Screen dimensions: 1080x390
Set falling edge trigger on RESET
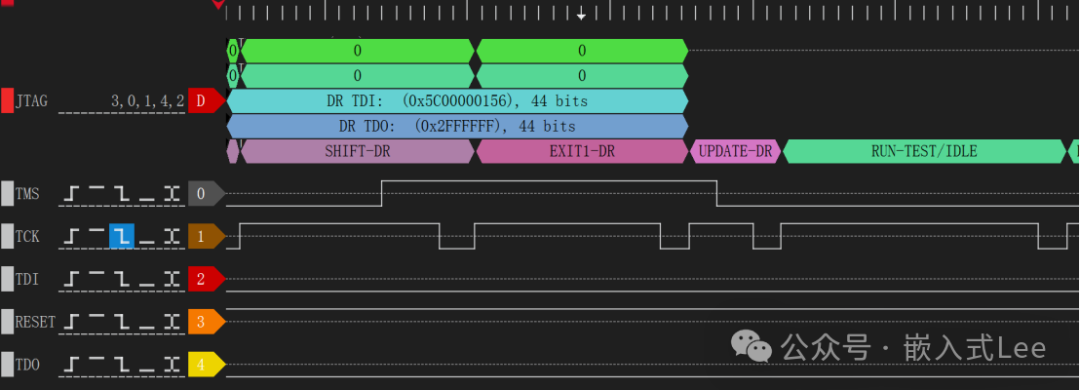pyautogui.click(x=123, y=322)
